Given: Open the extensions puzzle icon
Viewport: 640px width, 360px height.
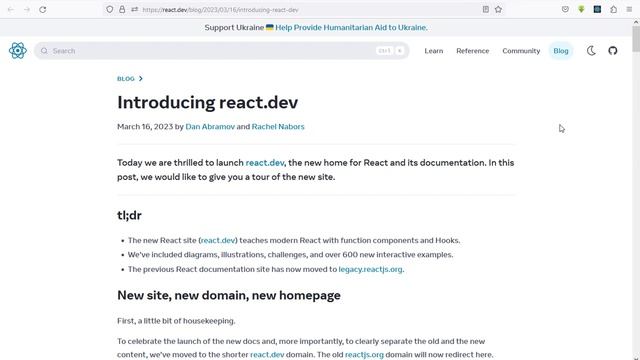Looking at the screenshot, I should tap(613, 9).
